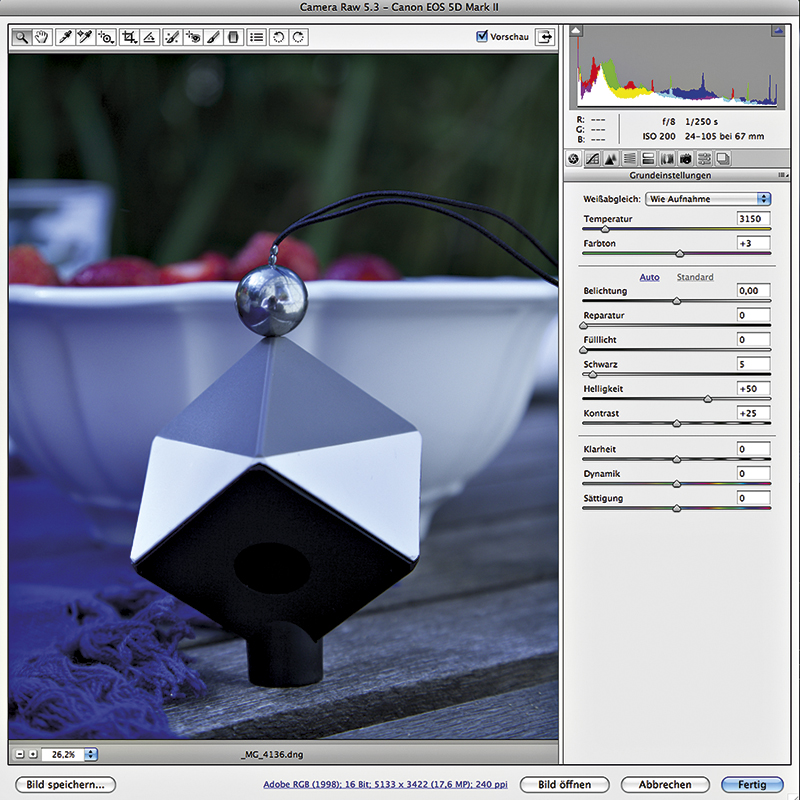
Task: Rotate image 90° counterclockwise
Action: coord(279,37)
